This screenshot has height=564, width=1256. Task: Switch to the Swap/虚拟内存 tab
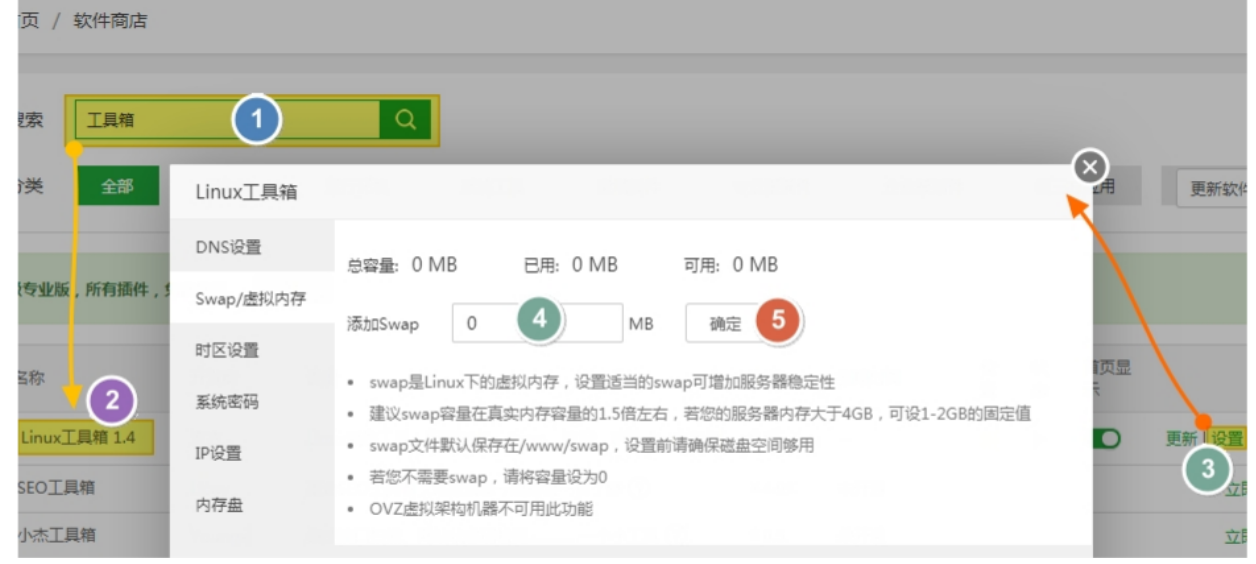[x=250, y=298]
